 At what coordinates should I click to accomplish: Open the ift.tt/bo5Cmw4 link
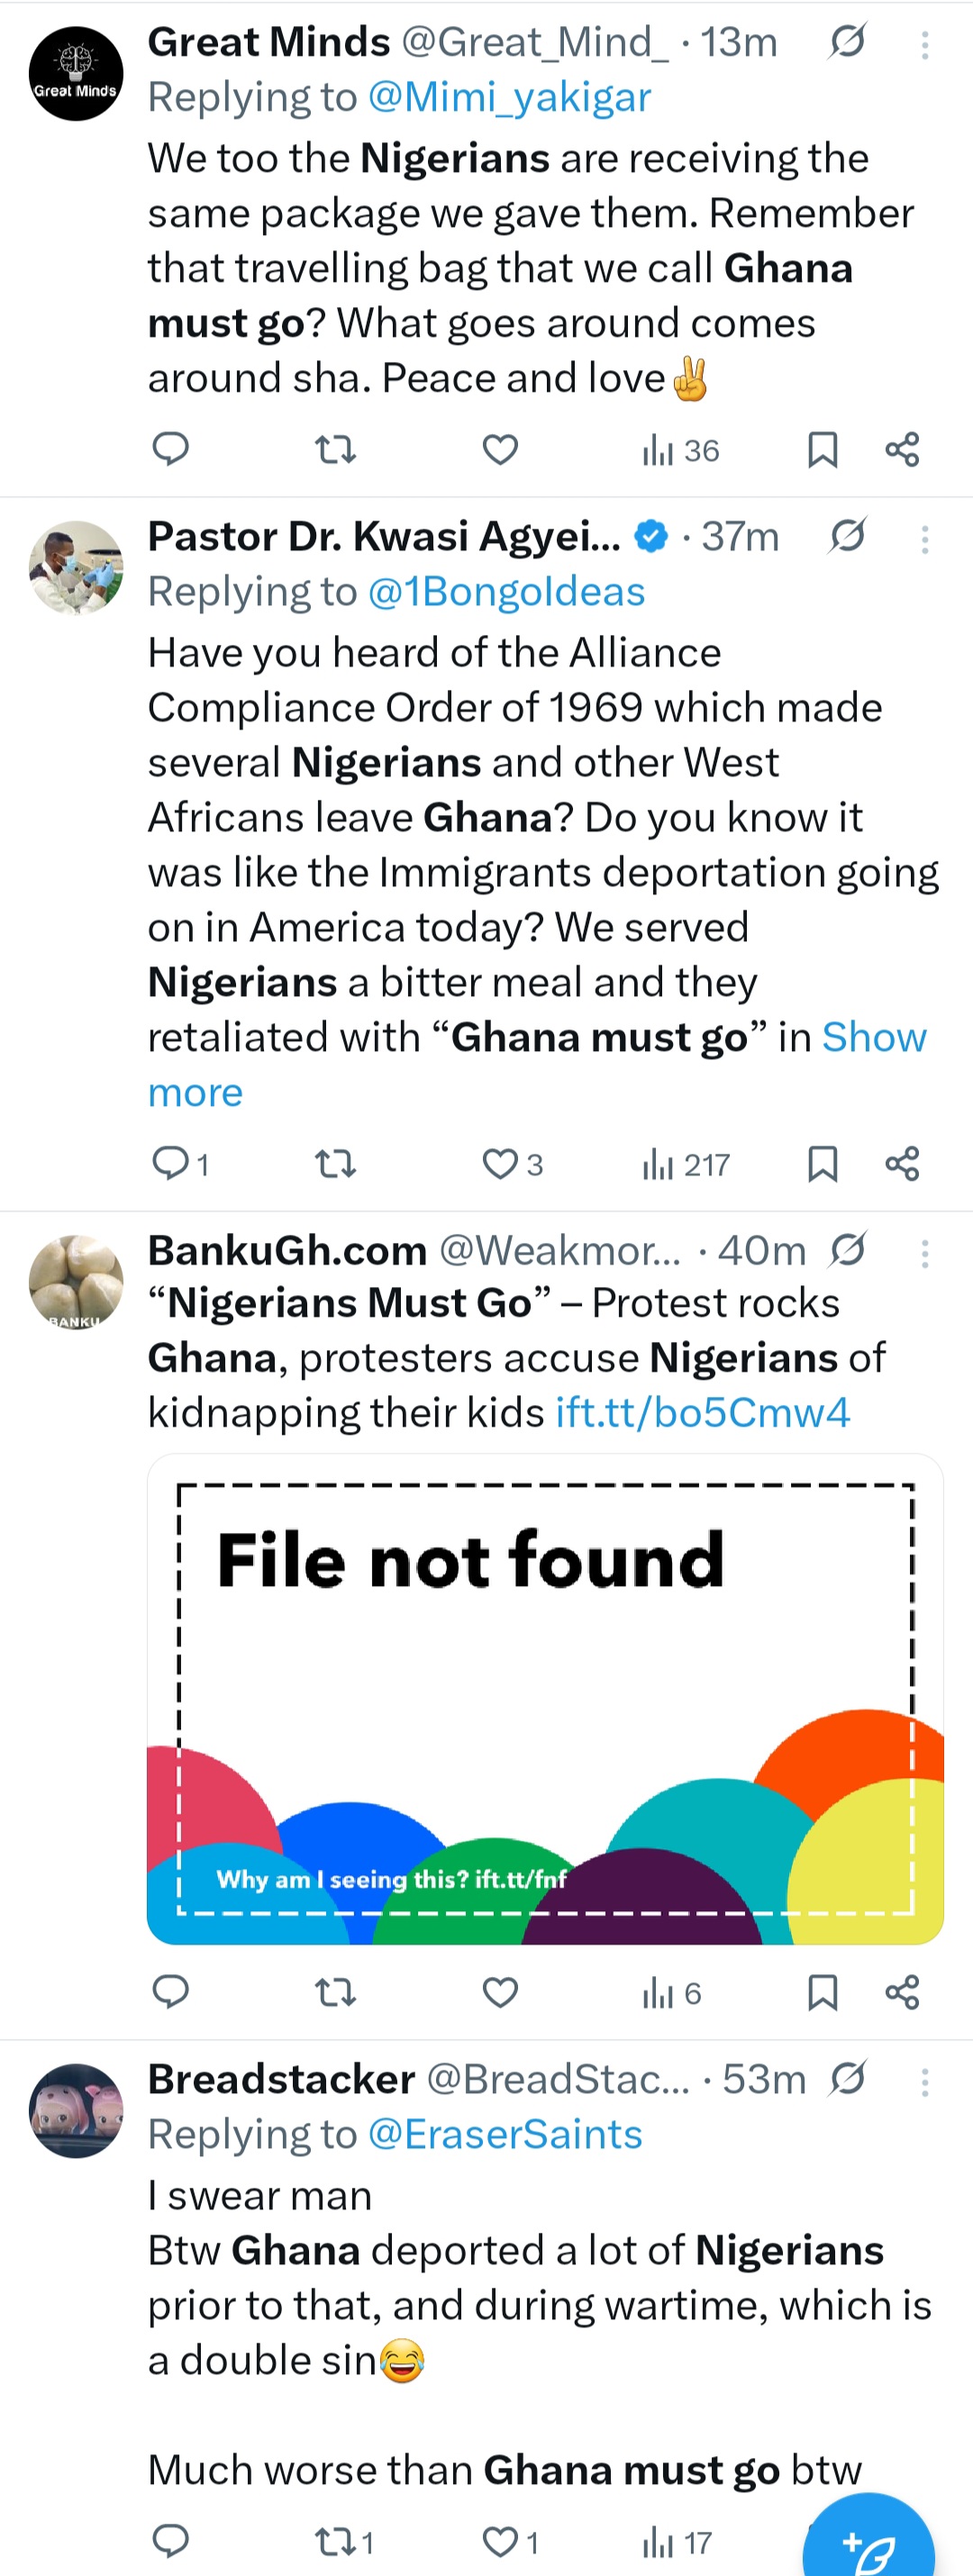coord(702,1413)
